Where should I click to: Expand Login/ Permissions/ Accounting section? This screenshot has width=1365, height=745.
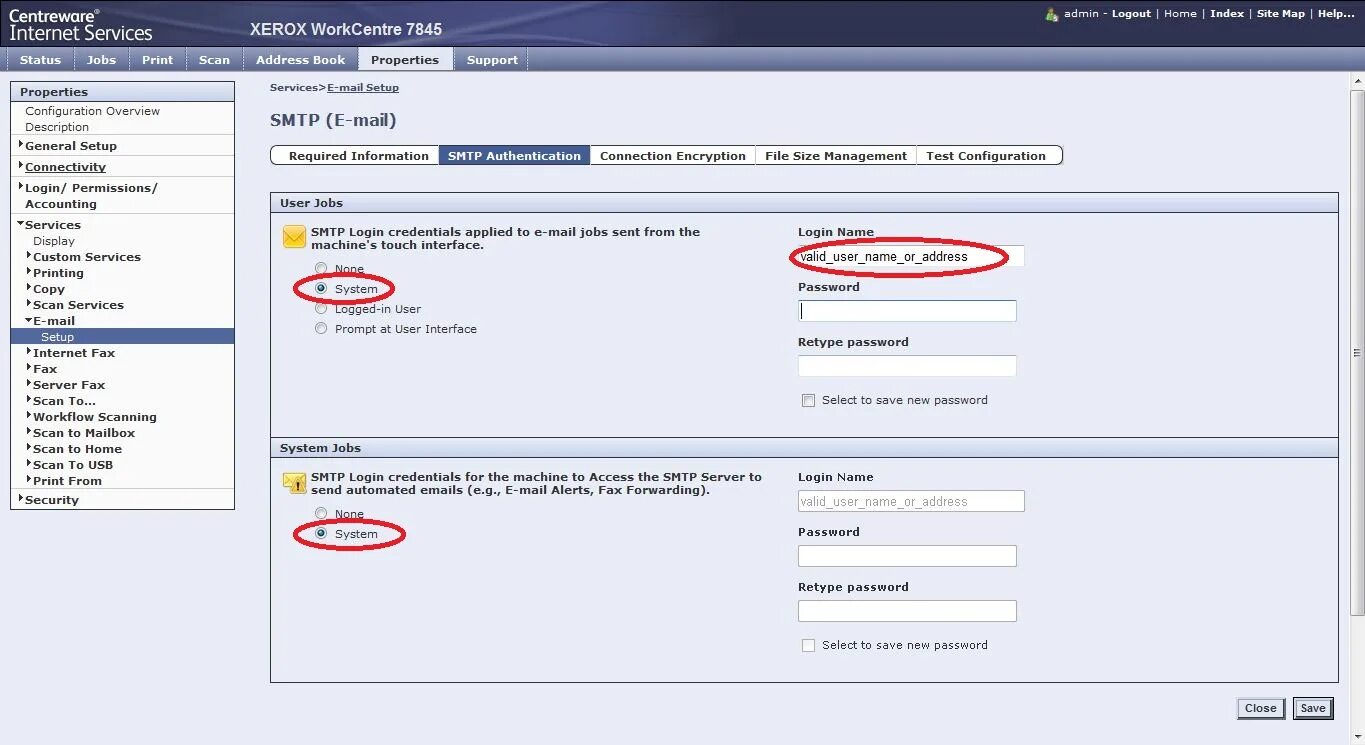pos(21,187)
